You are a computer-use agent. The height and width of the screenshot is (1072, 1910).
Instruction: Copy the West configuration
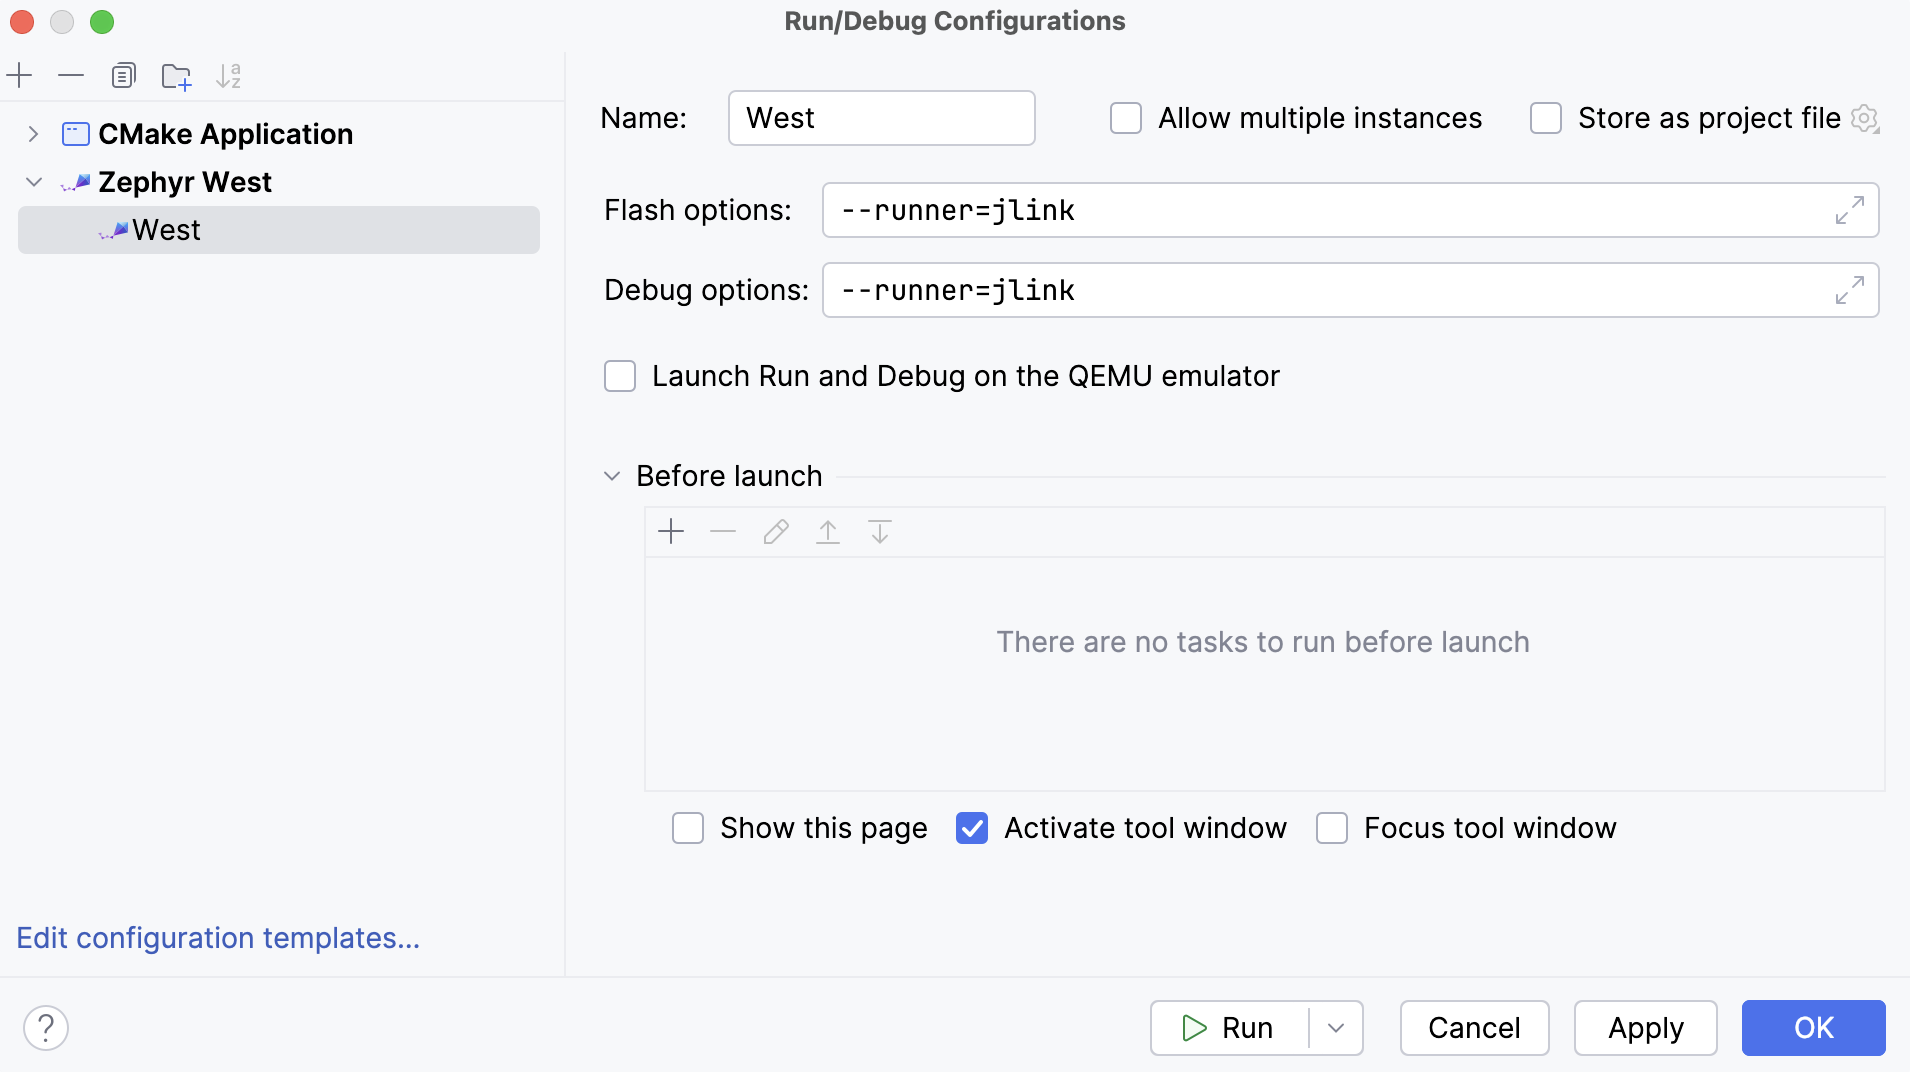point(124,75)
